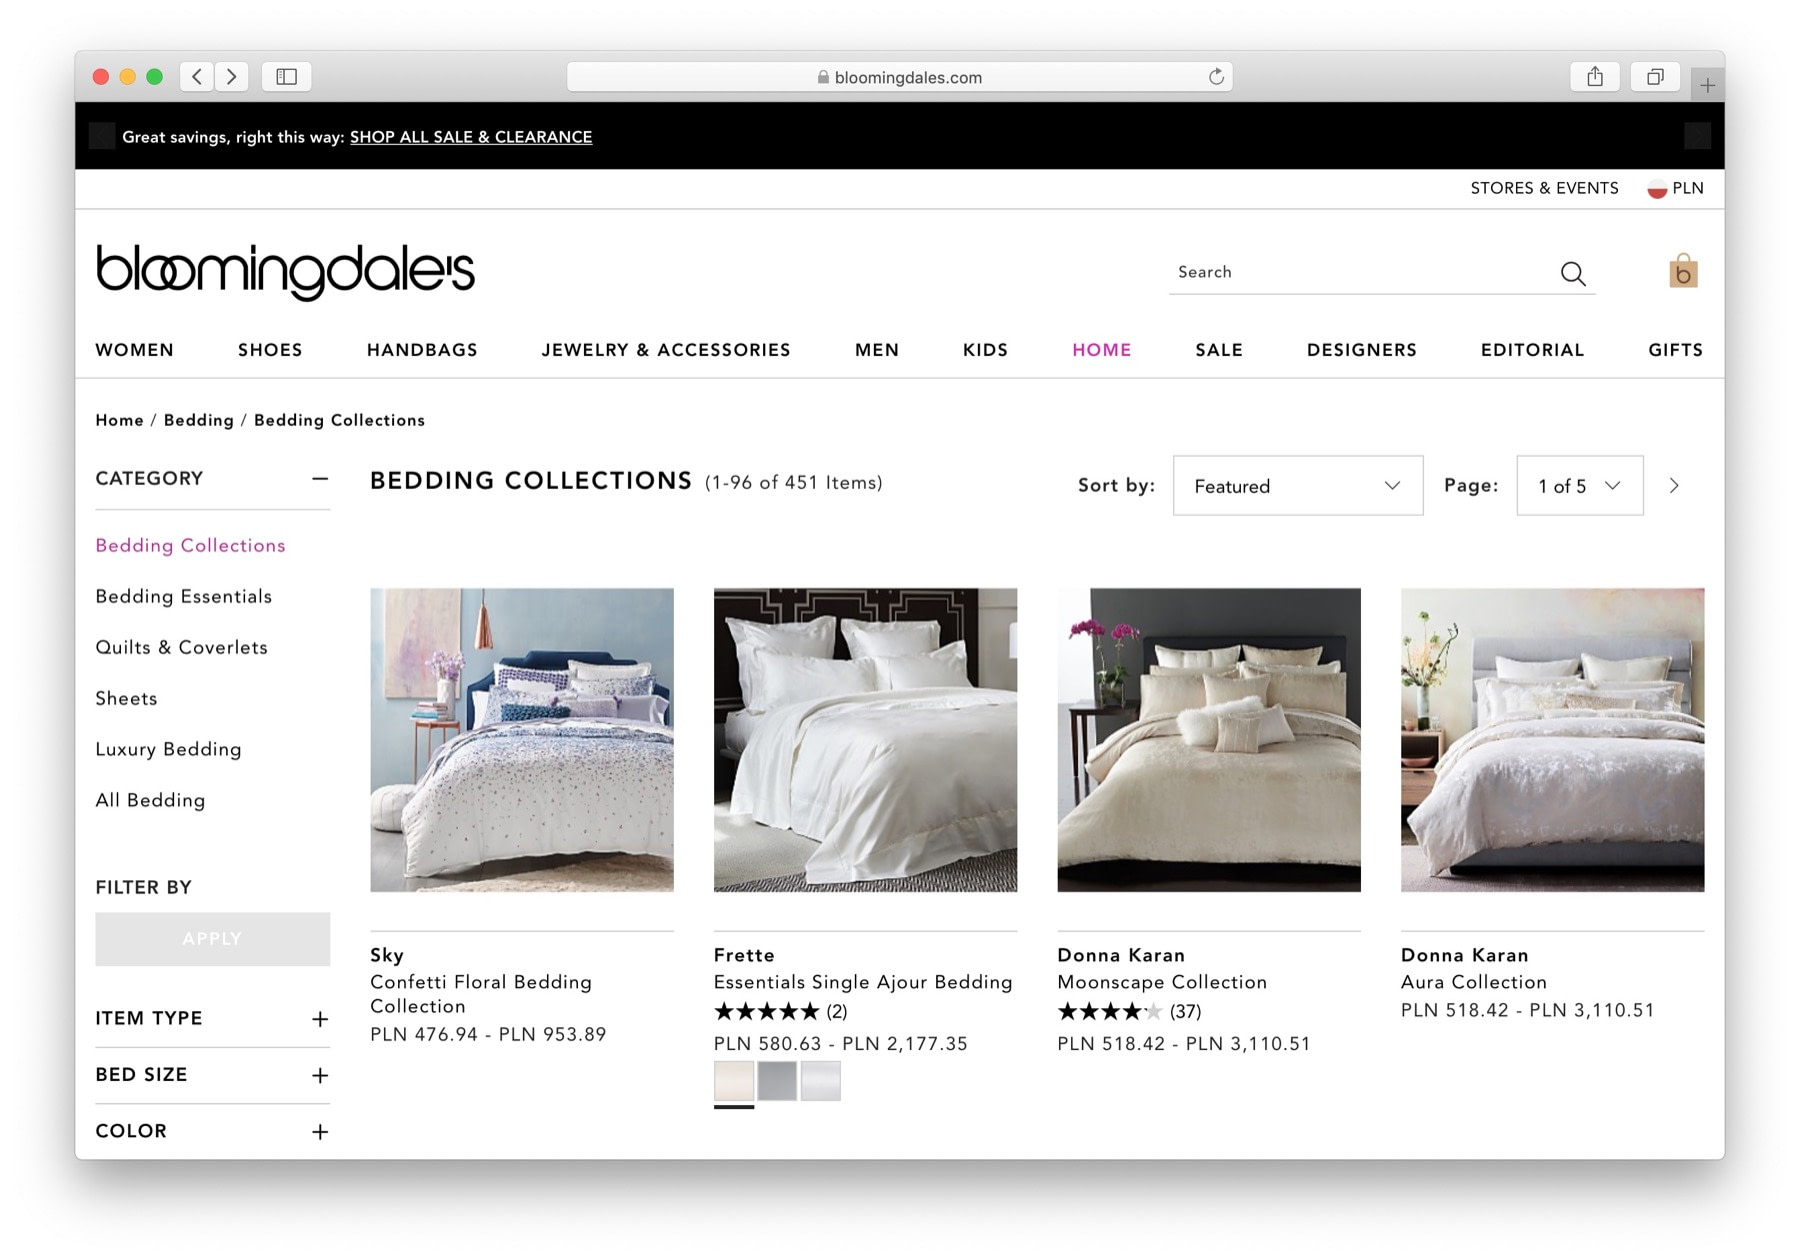Go to next page arrow

tap(1674, 486)
